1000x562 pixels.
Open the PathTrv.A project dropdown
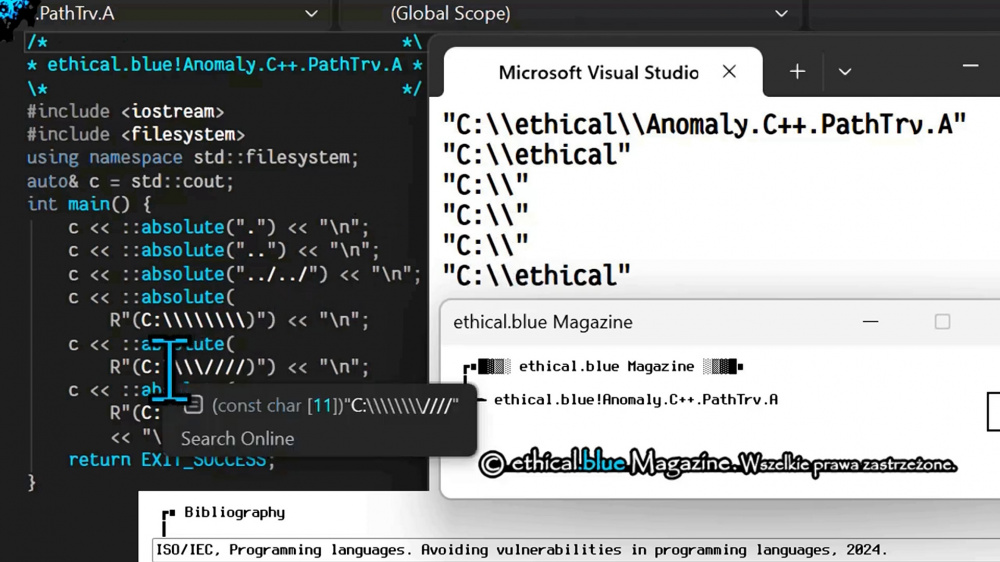point(311,14)
